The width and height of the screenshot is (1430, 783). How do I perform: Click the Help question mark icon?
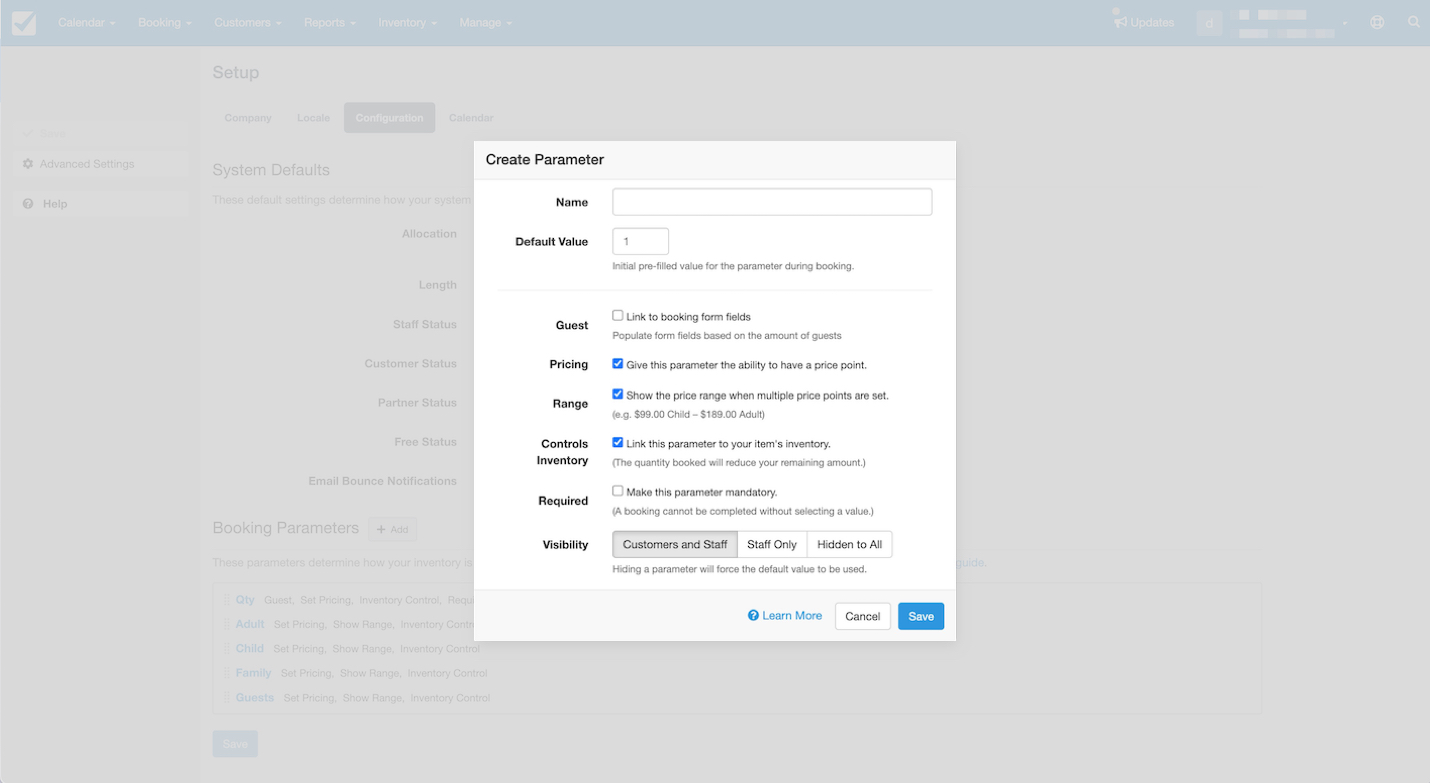[x=28, y=204]
